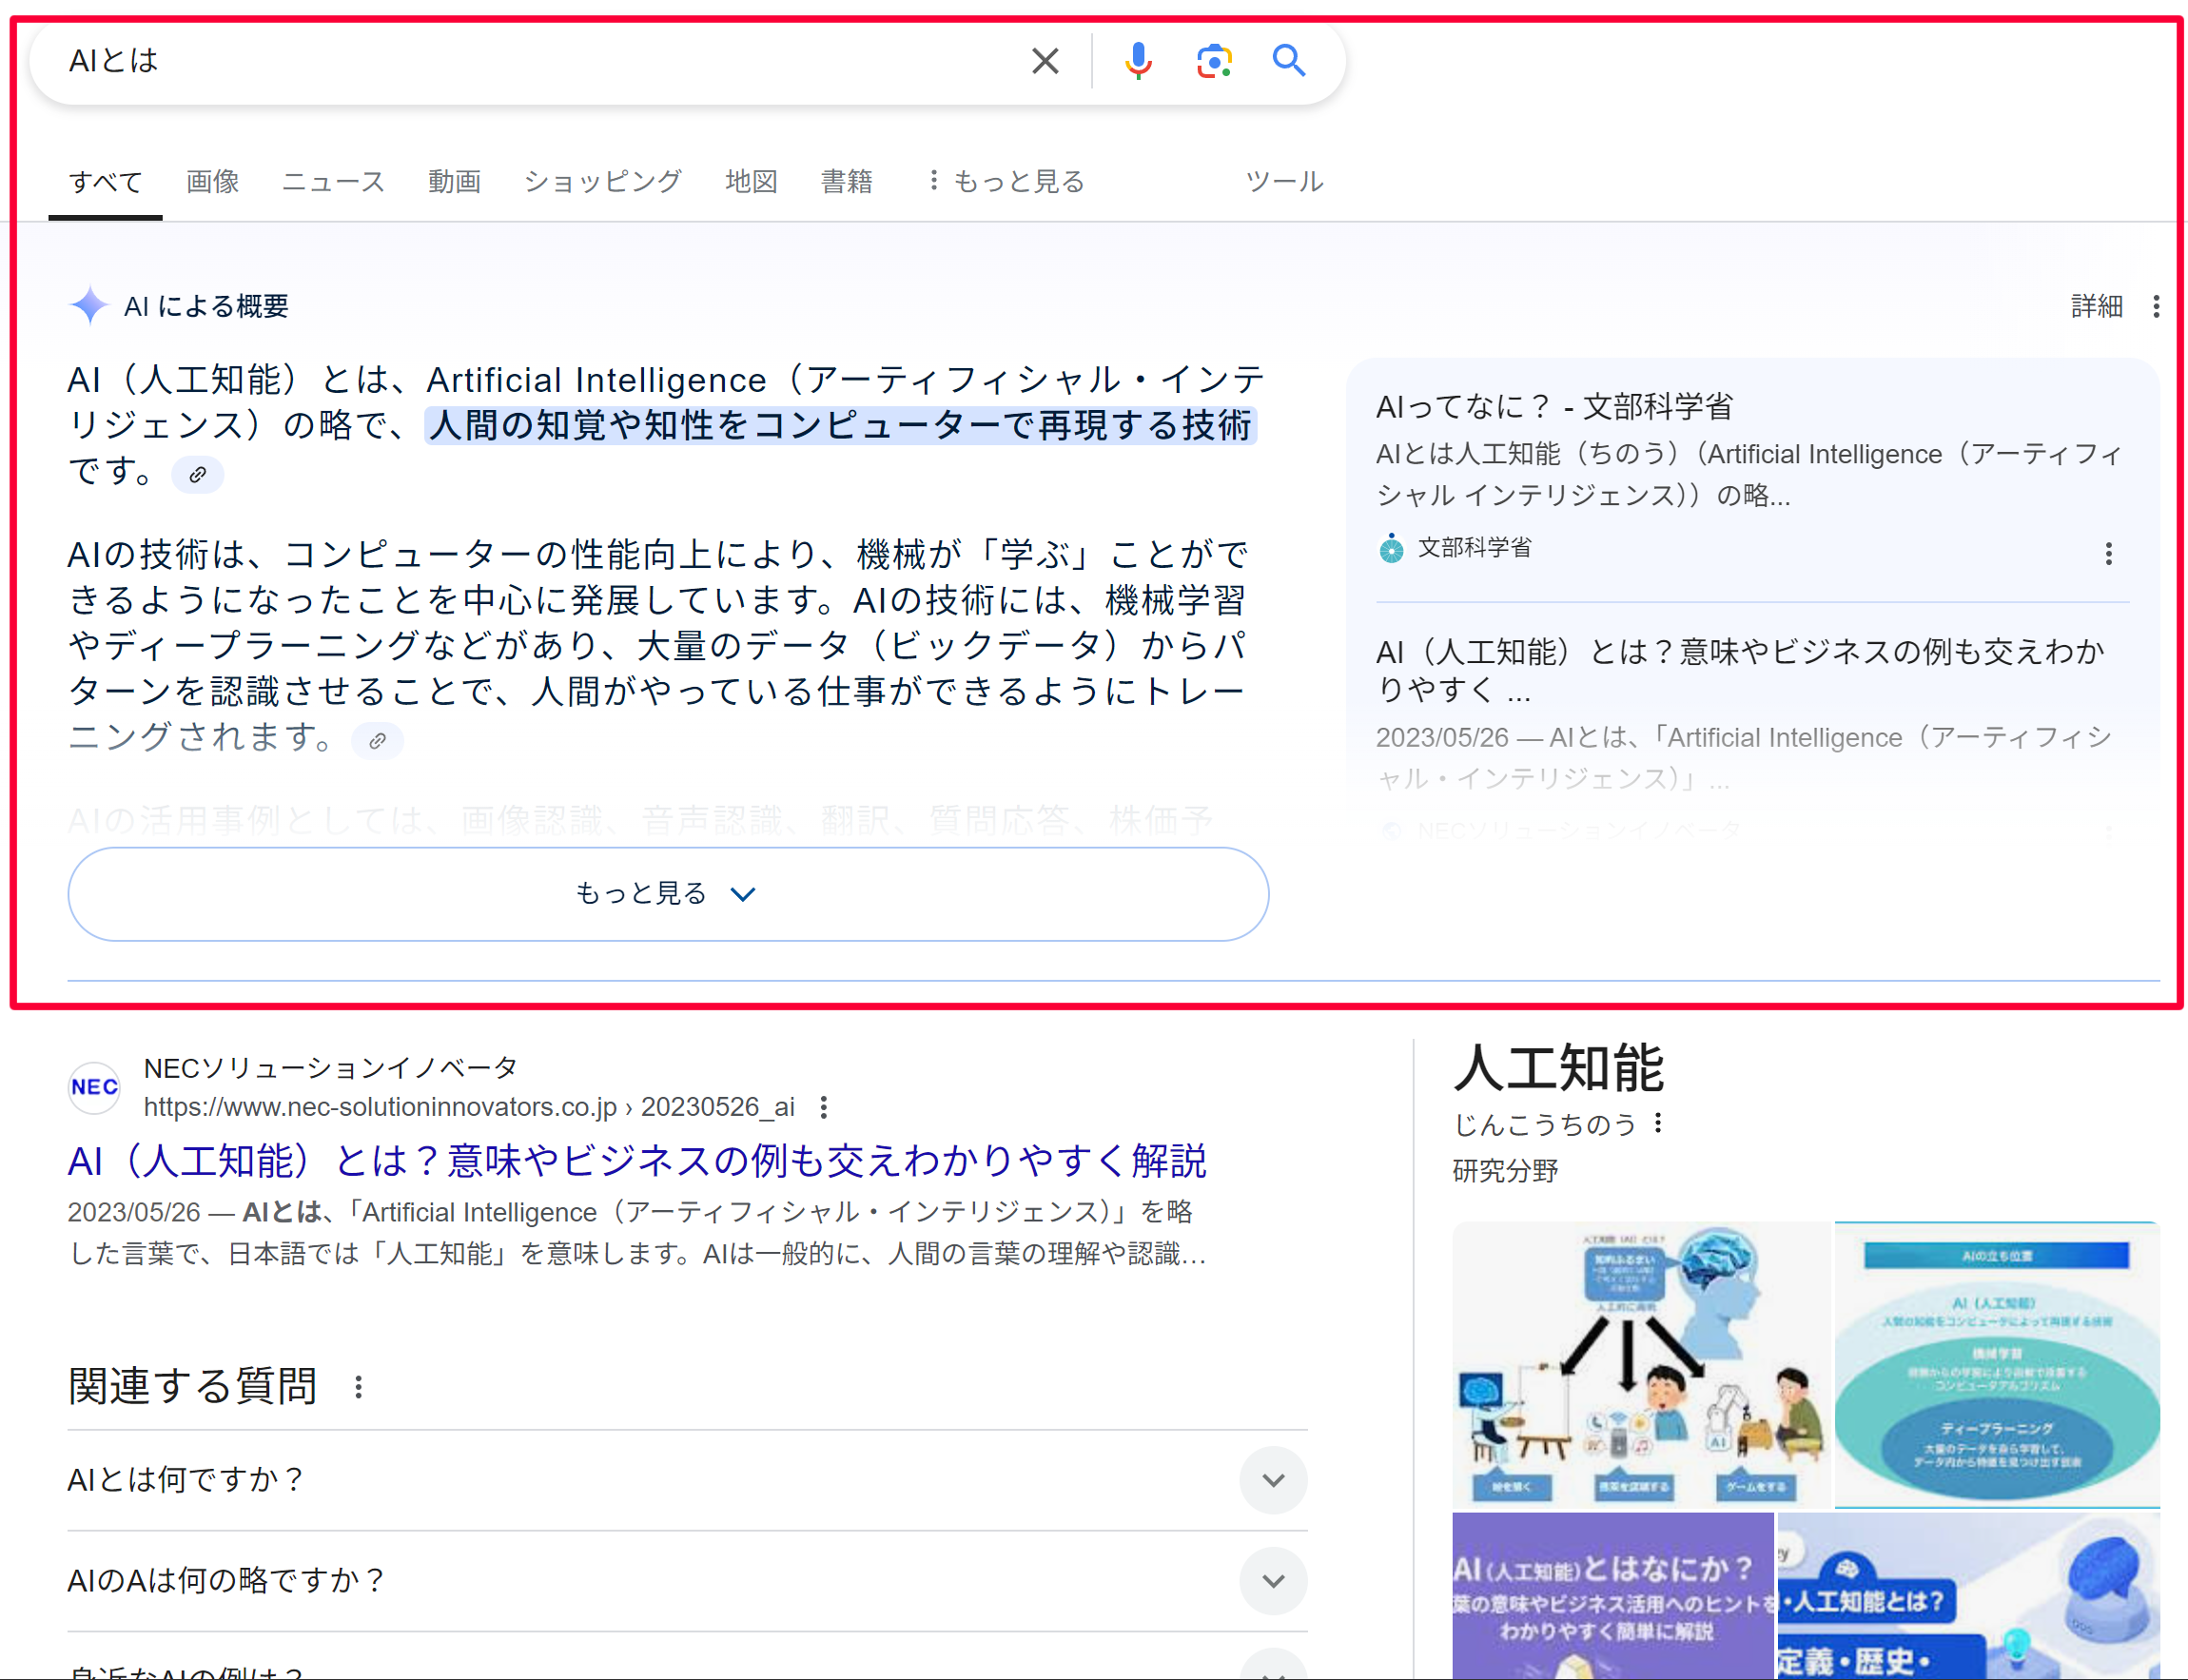
Task: Open Google Lens image search
Action: click(x=1213, y=61)
